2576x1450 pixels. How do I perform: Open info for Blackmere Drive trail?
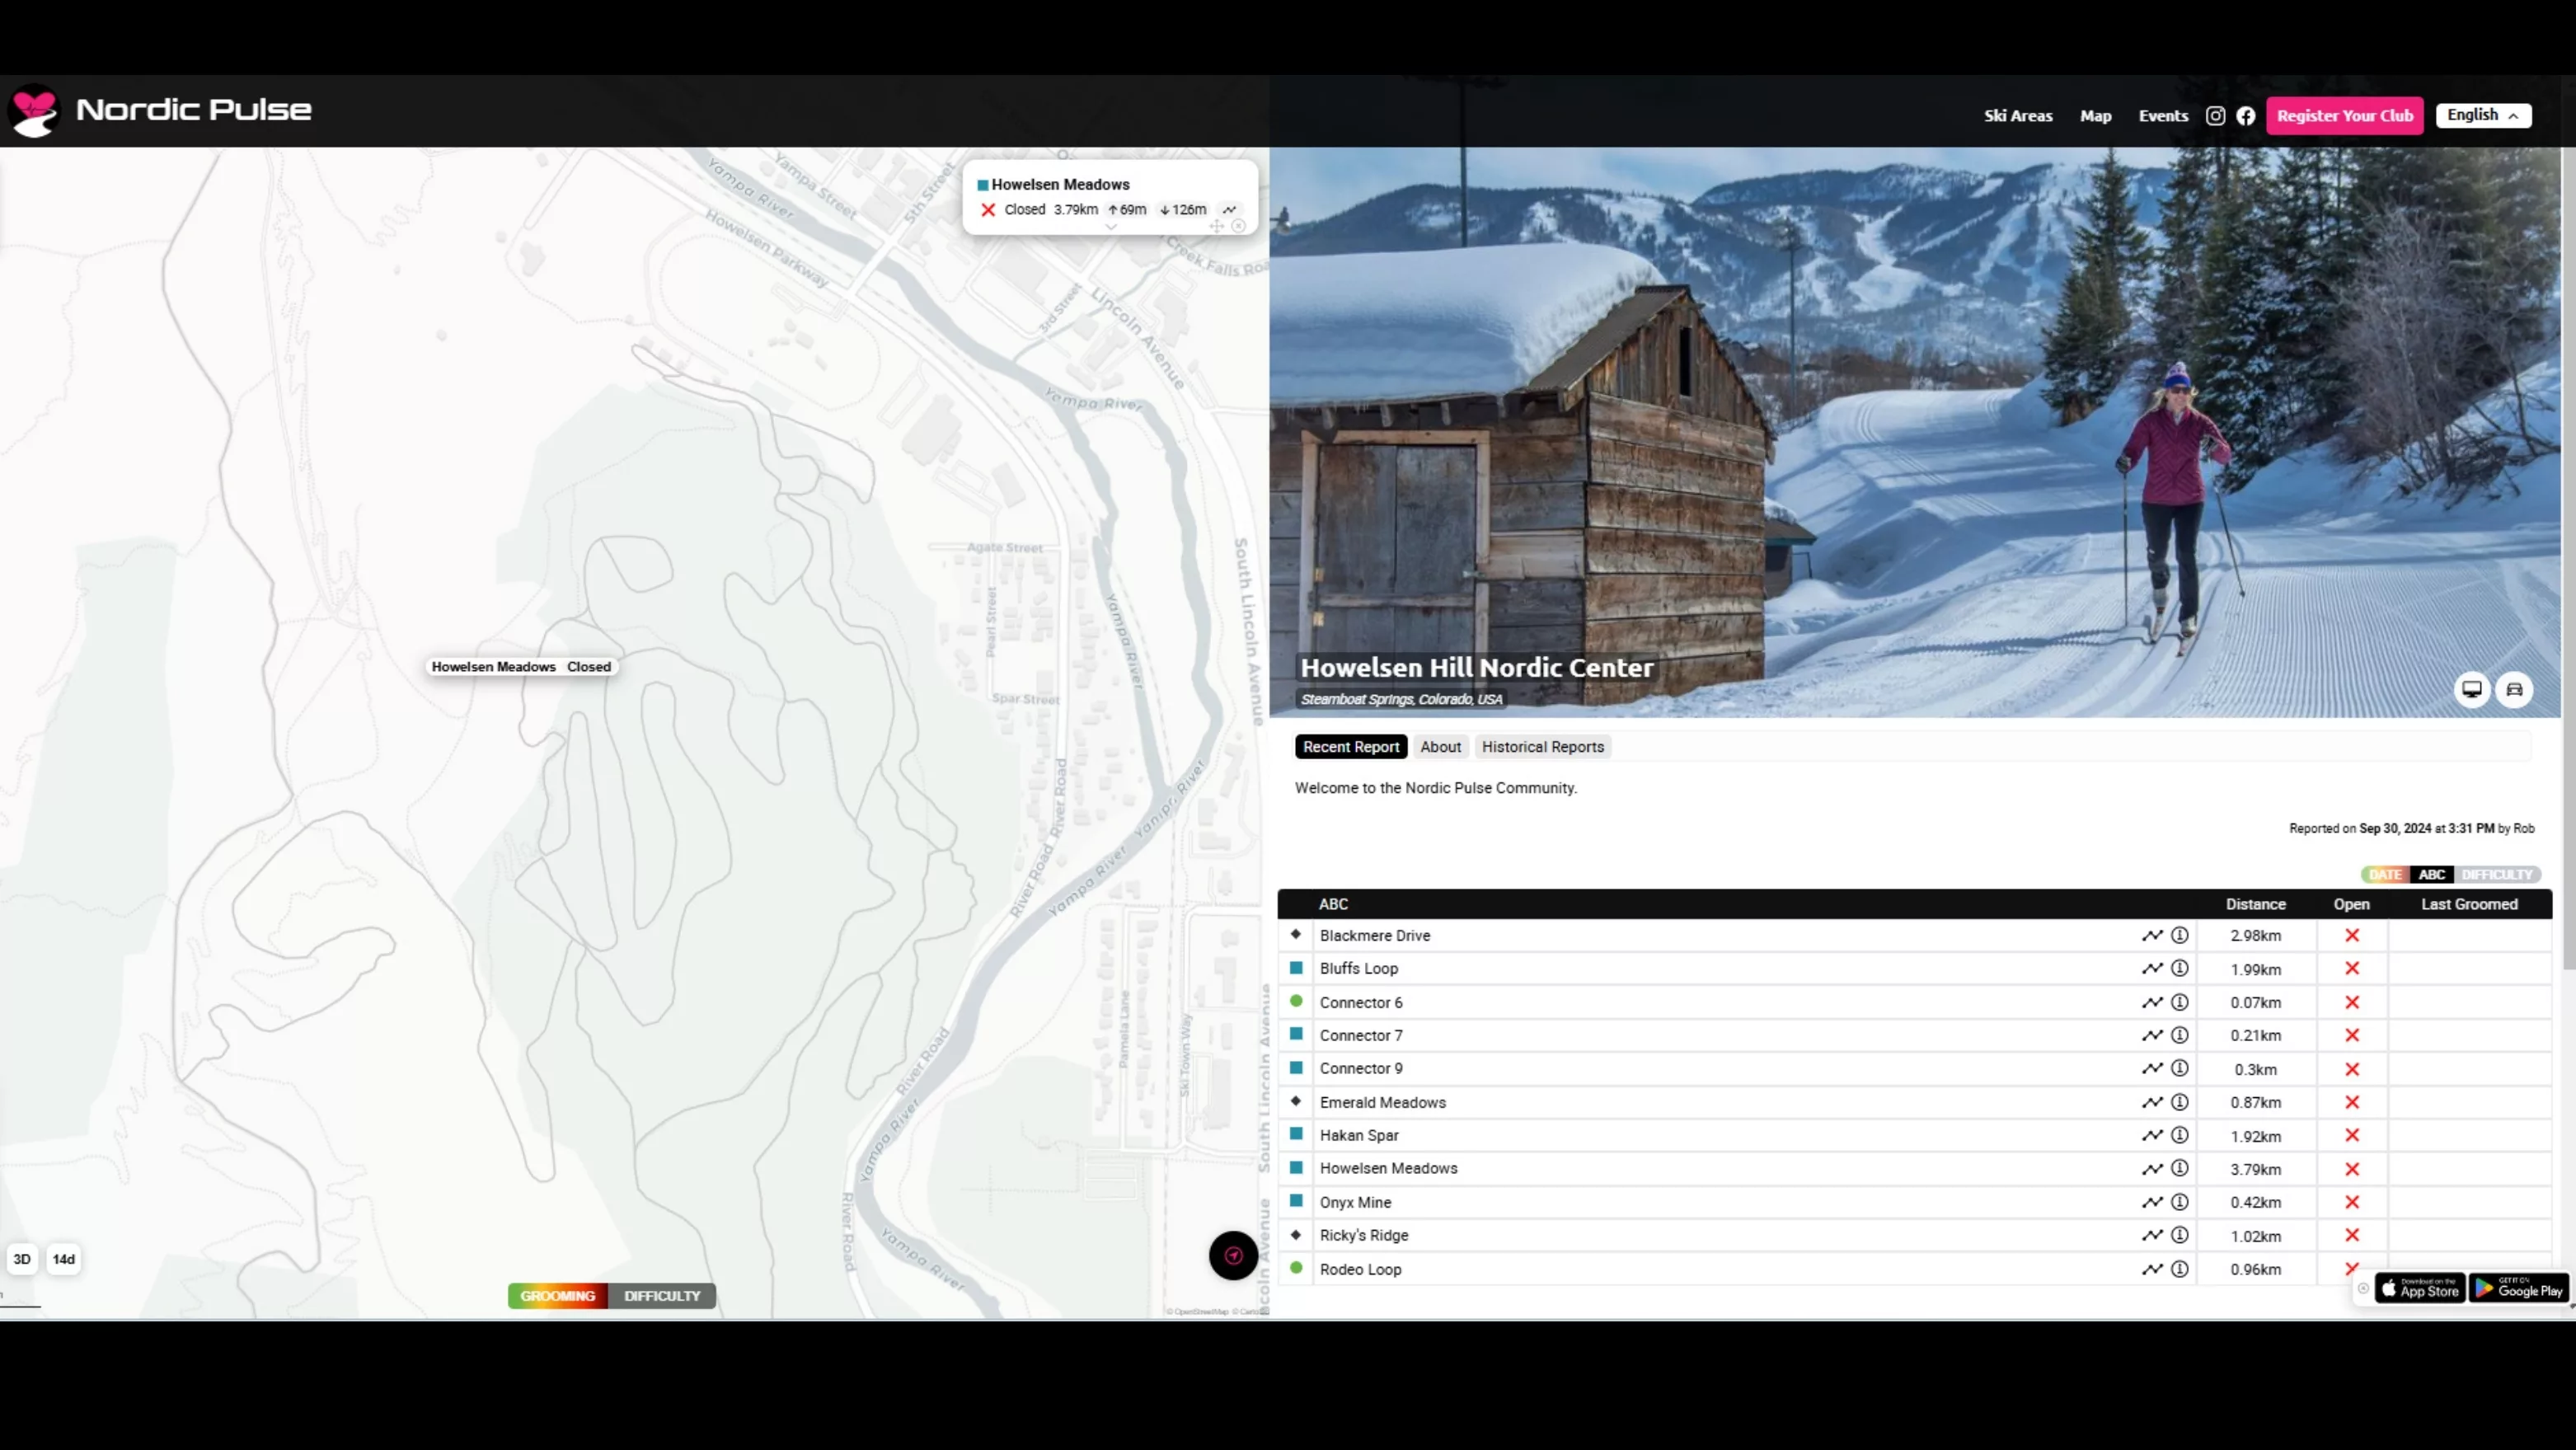pyautogui.click(x=2180, y=935)
